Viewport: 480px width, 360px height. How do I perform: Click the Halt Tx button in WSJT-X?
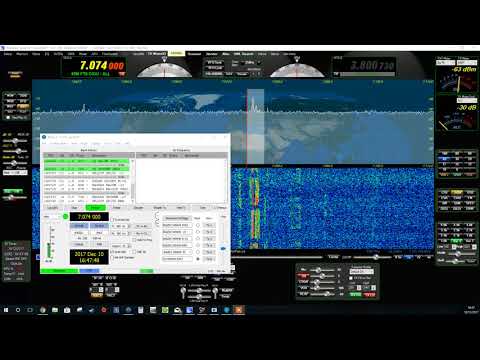point(180,208)
